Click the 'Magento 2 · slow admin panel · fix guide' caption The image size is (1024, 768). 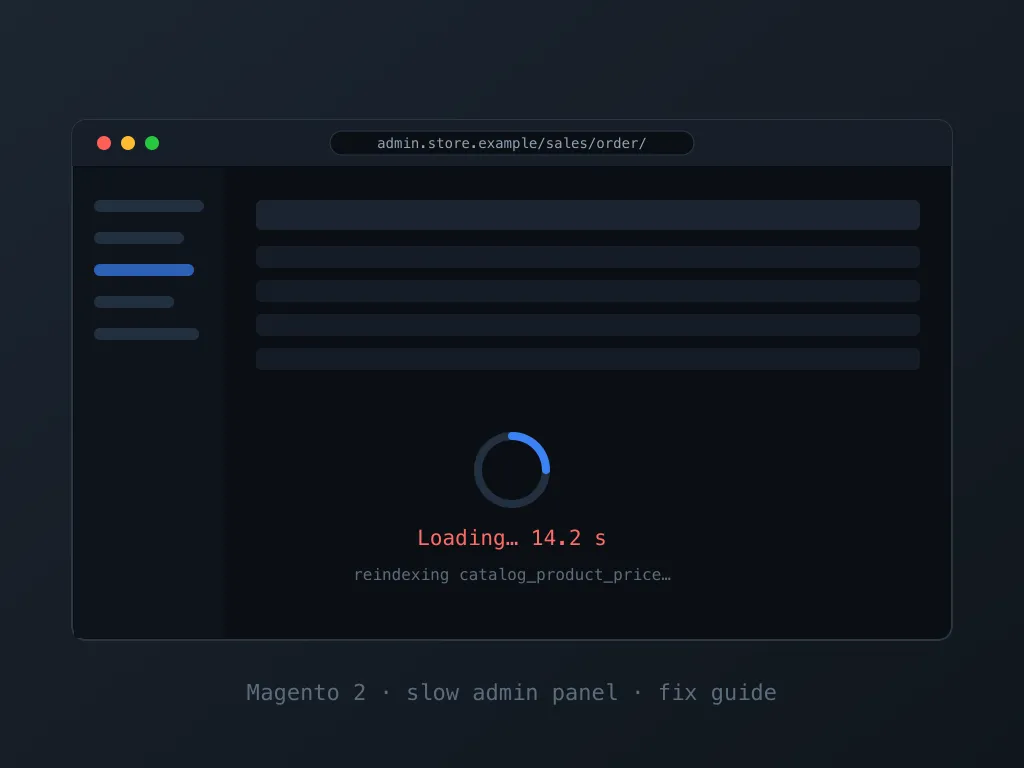click(x=511, y=692)
